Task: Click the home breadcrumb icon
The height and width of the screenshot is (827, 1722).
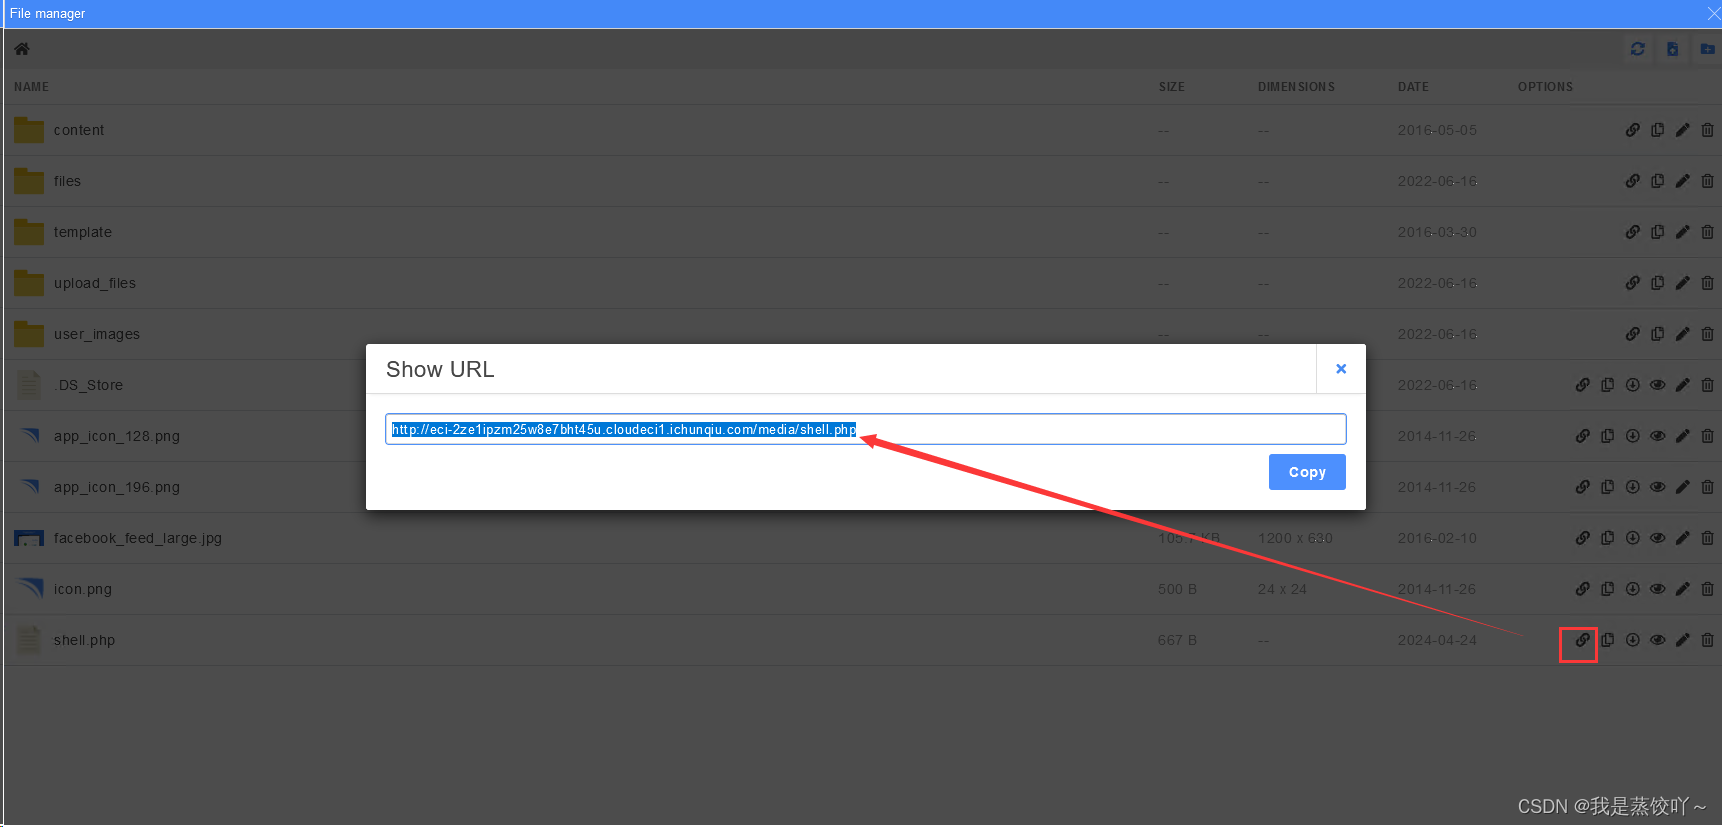Action: pos(22,49)
